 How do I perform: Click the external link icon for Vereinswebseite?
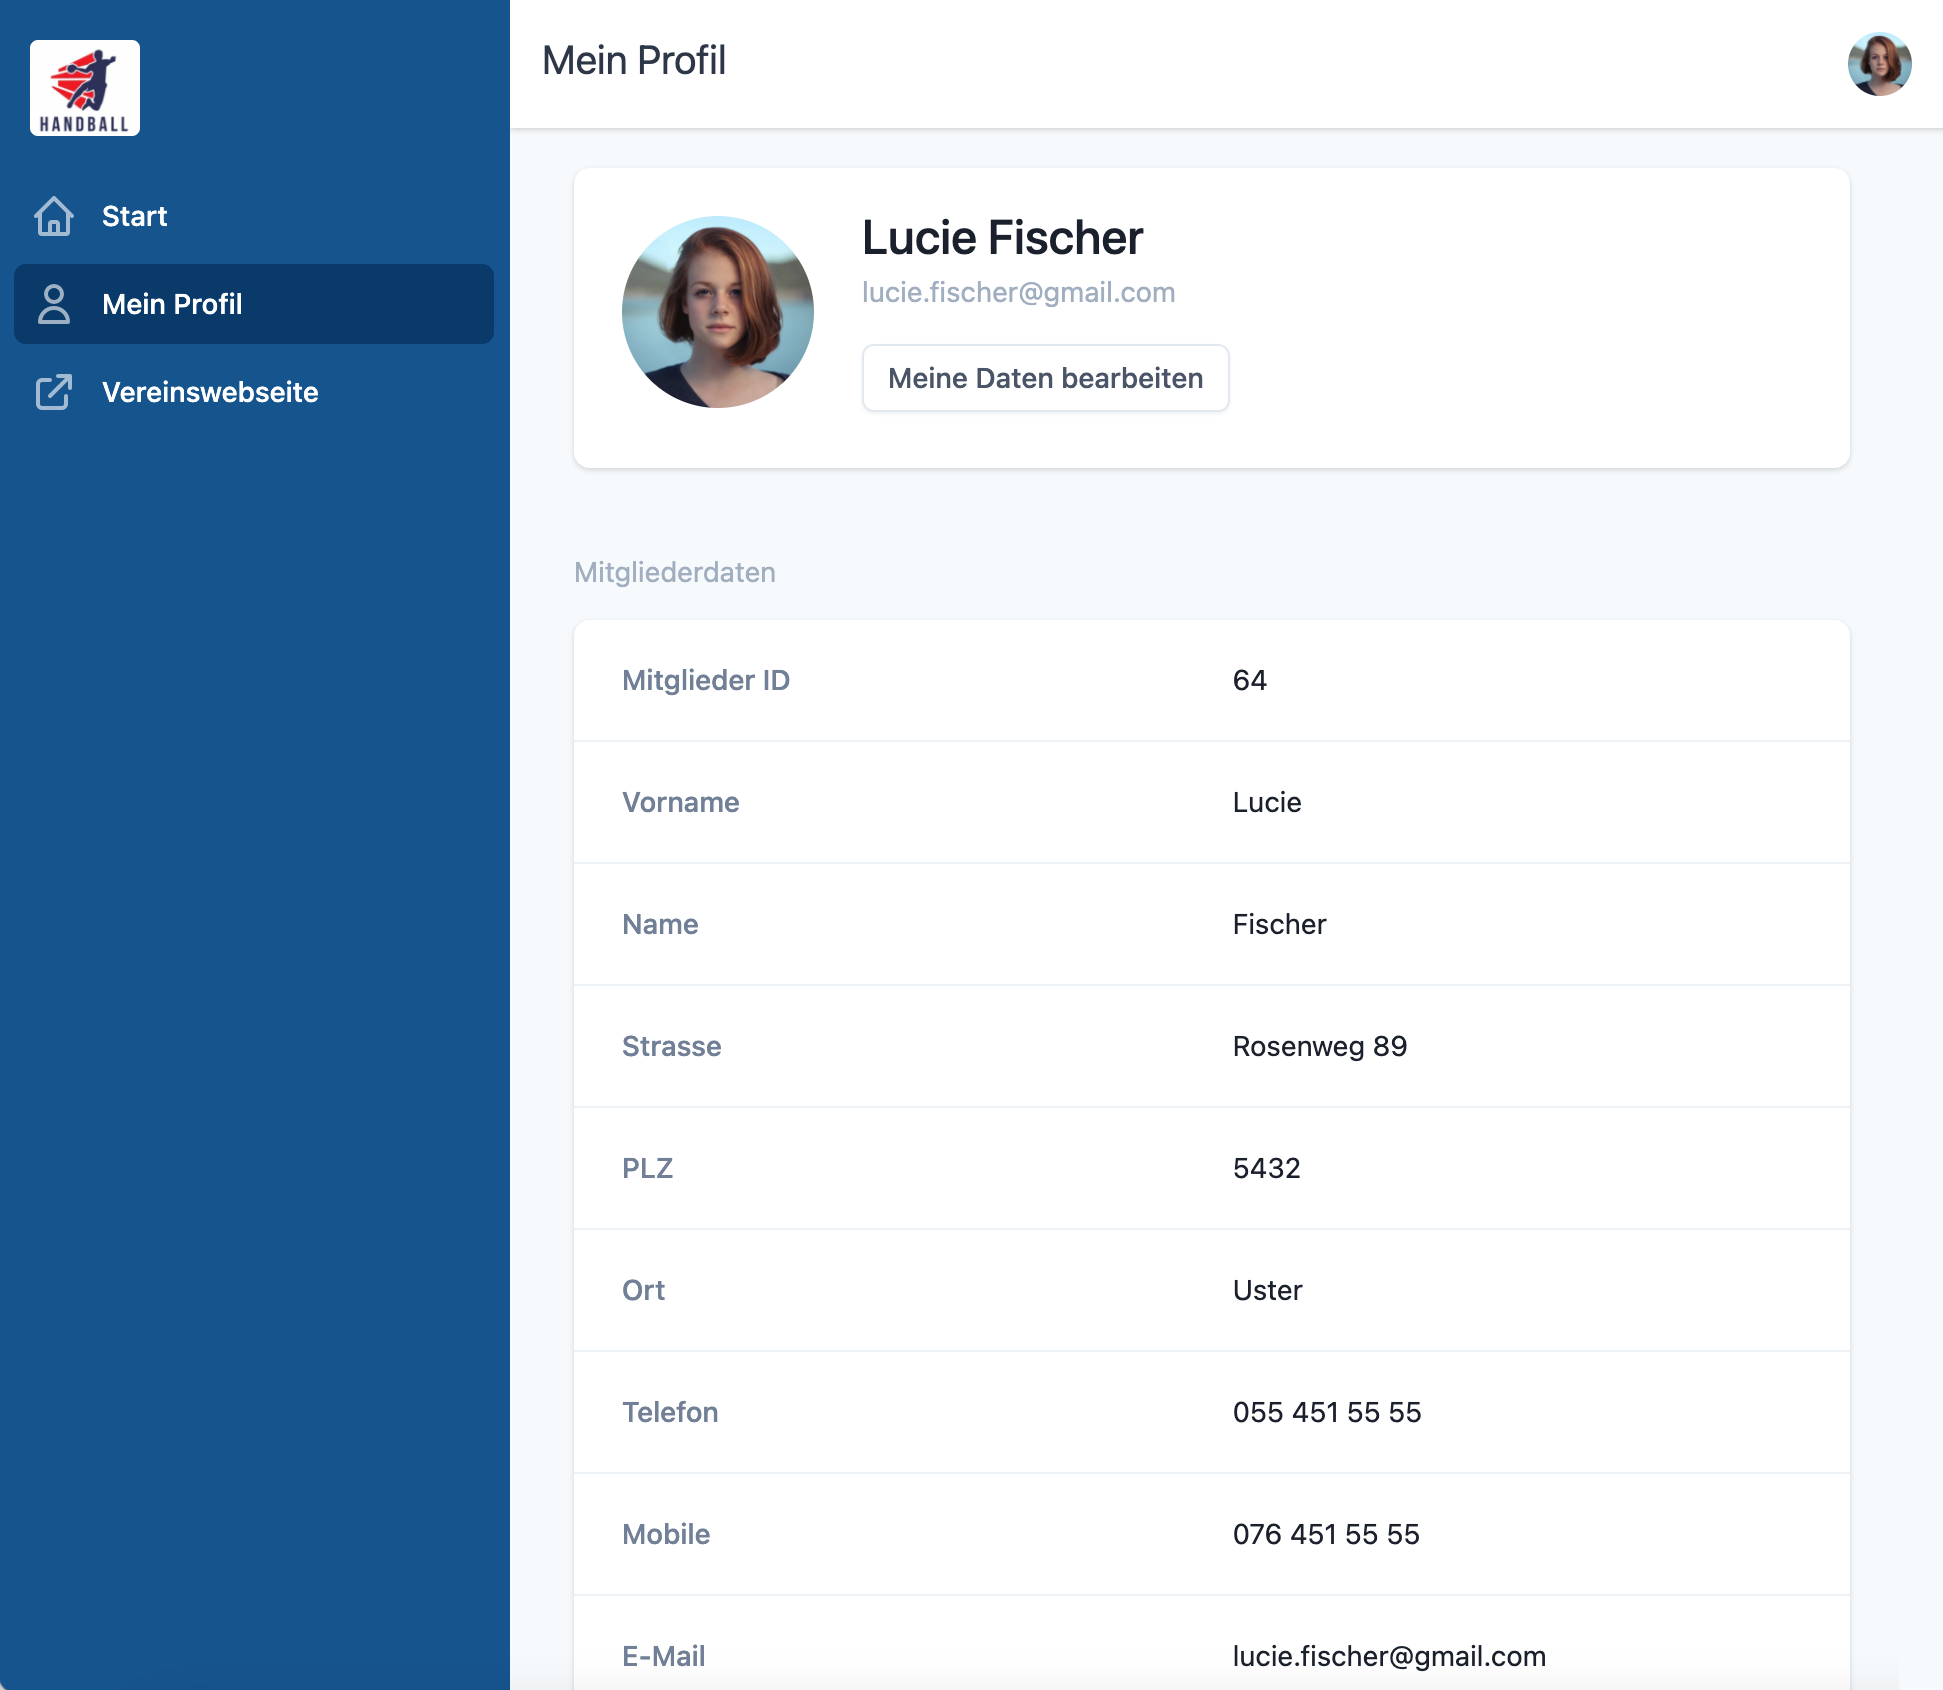54,392
